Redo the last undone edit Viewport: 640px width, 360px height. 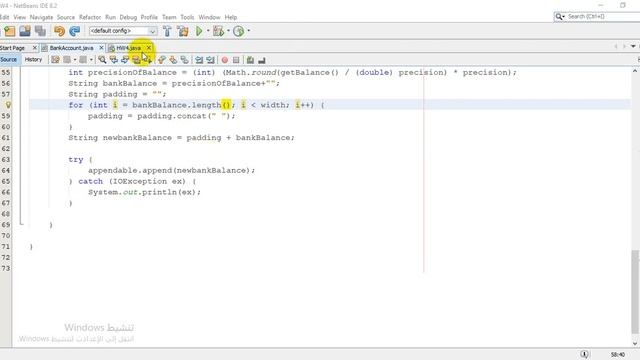(x=75, y=31)
